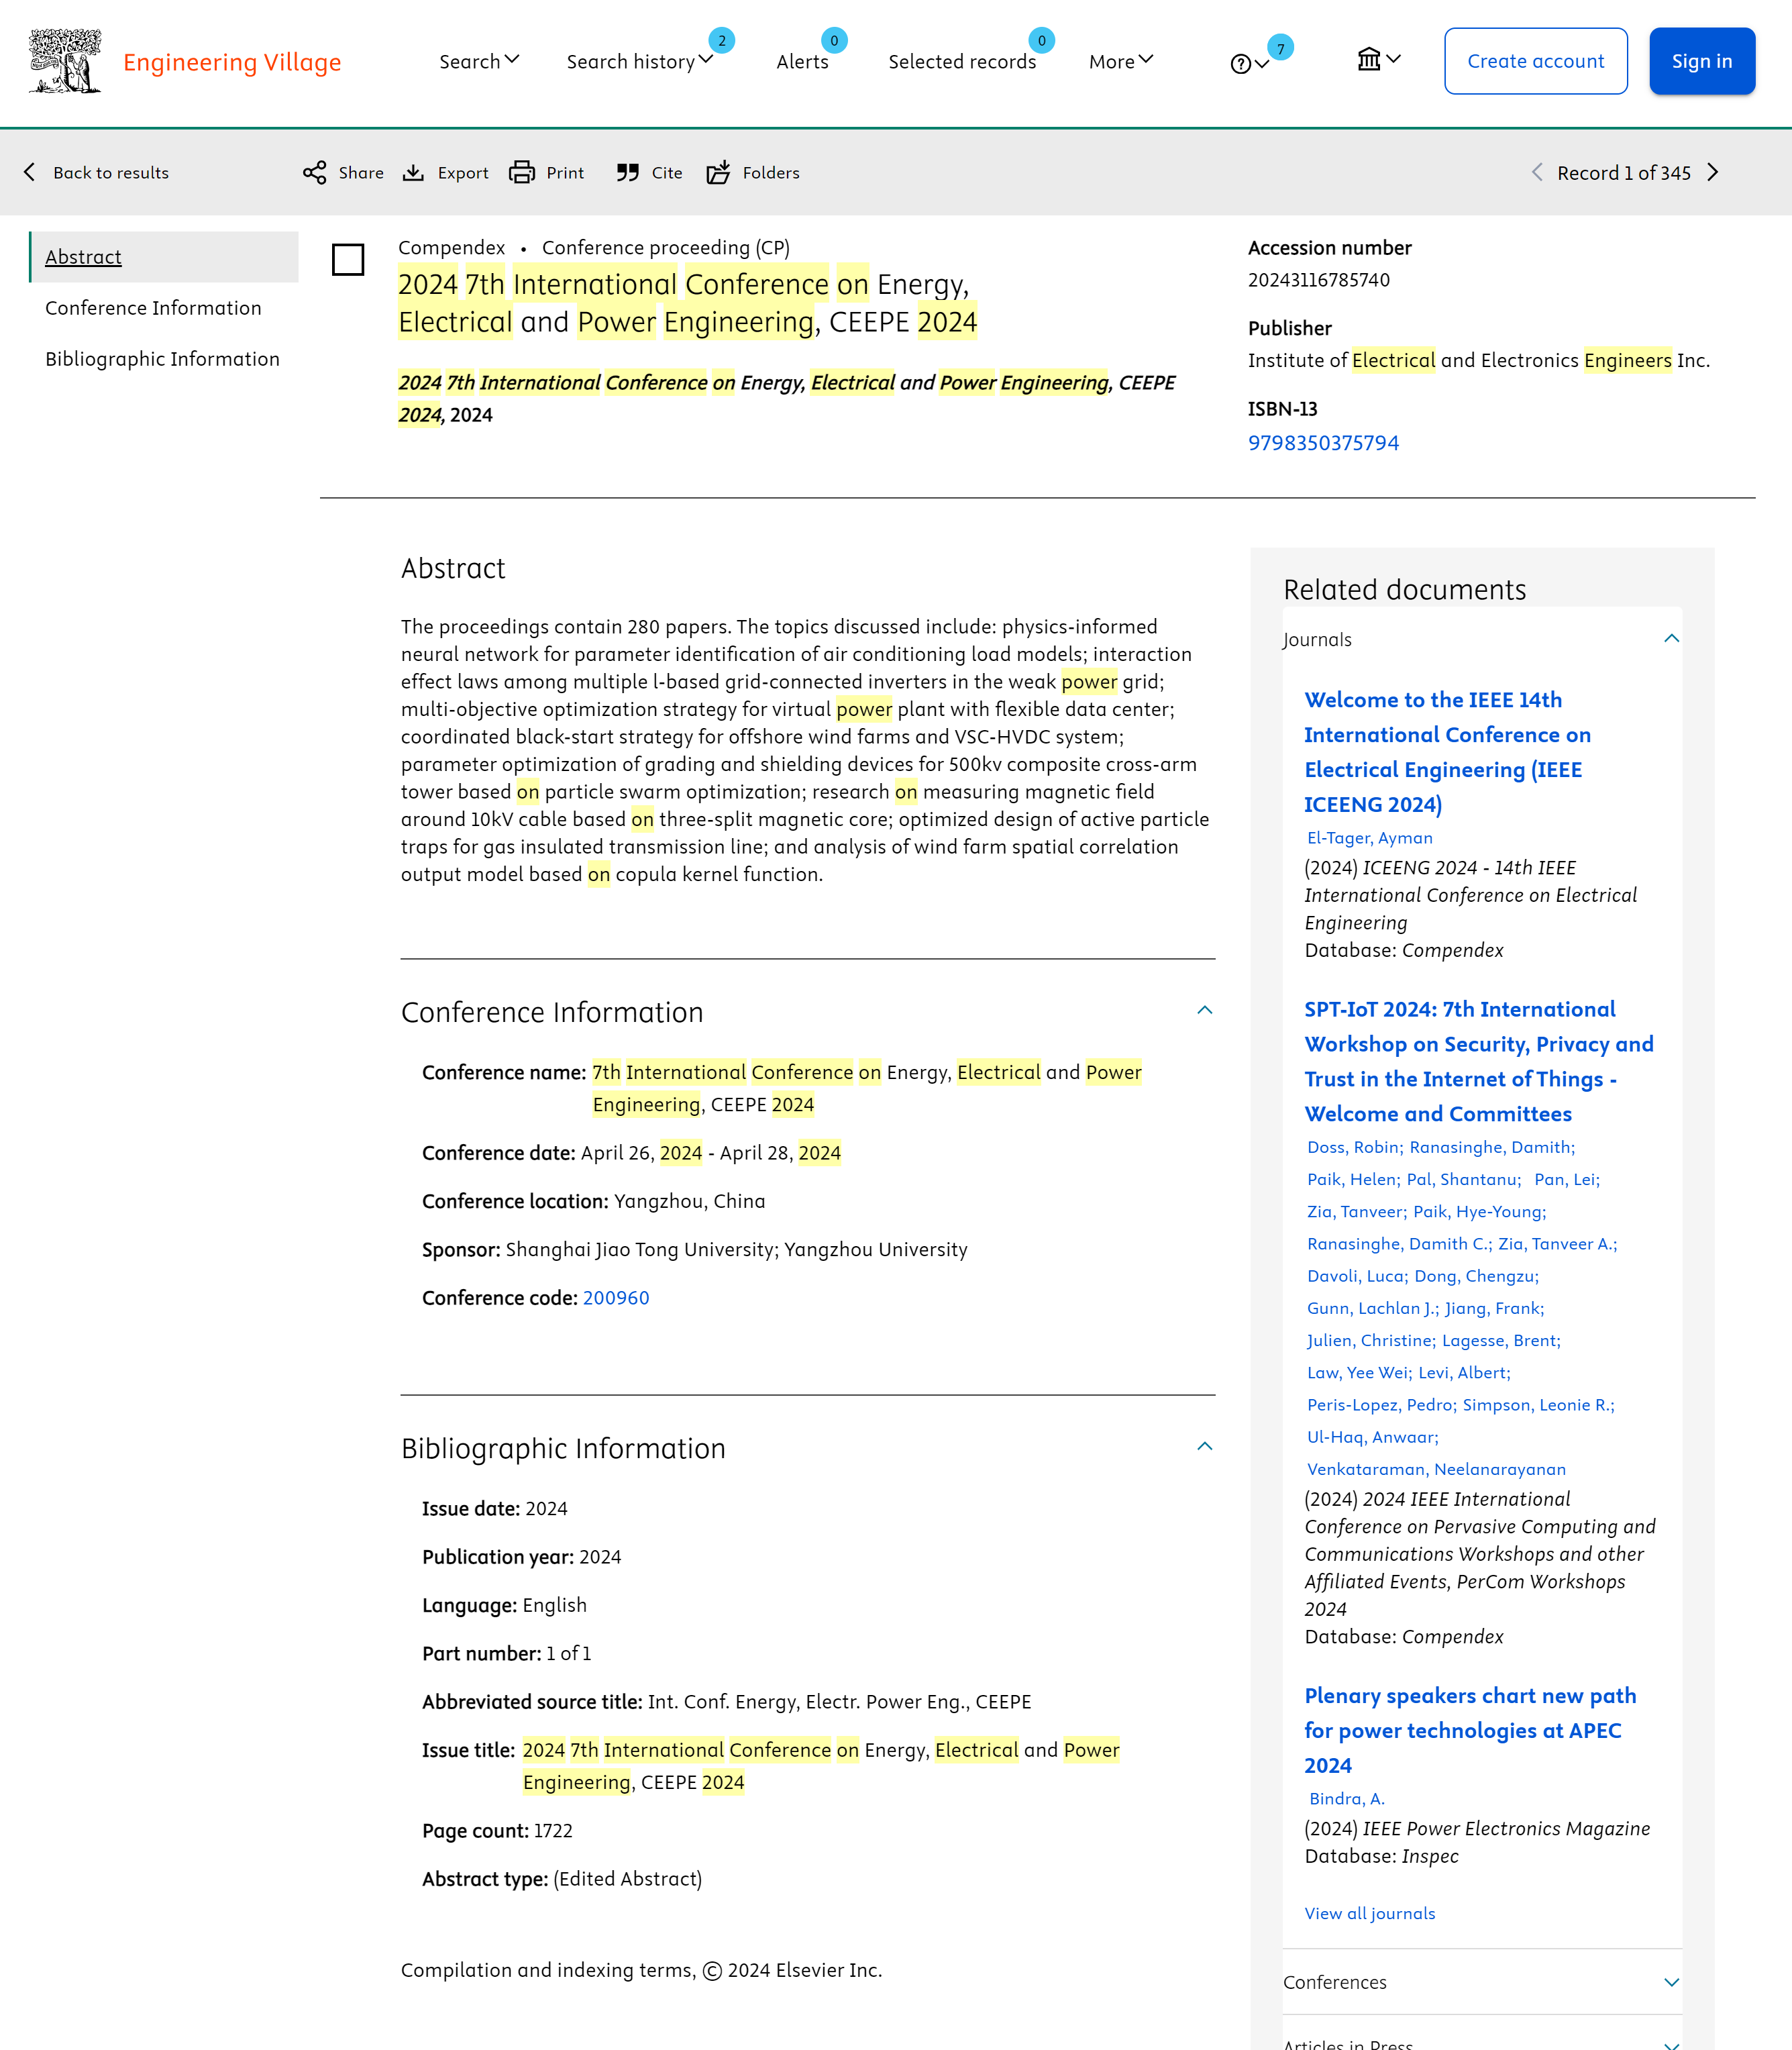Click 'Record 1 of 345' text

pyautogui.click(x=1623, y=172)
